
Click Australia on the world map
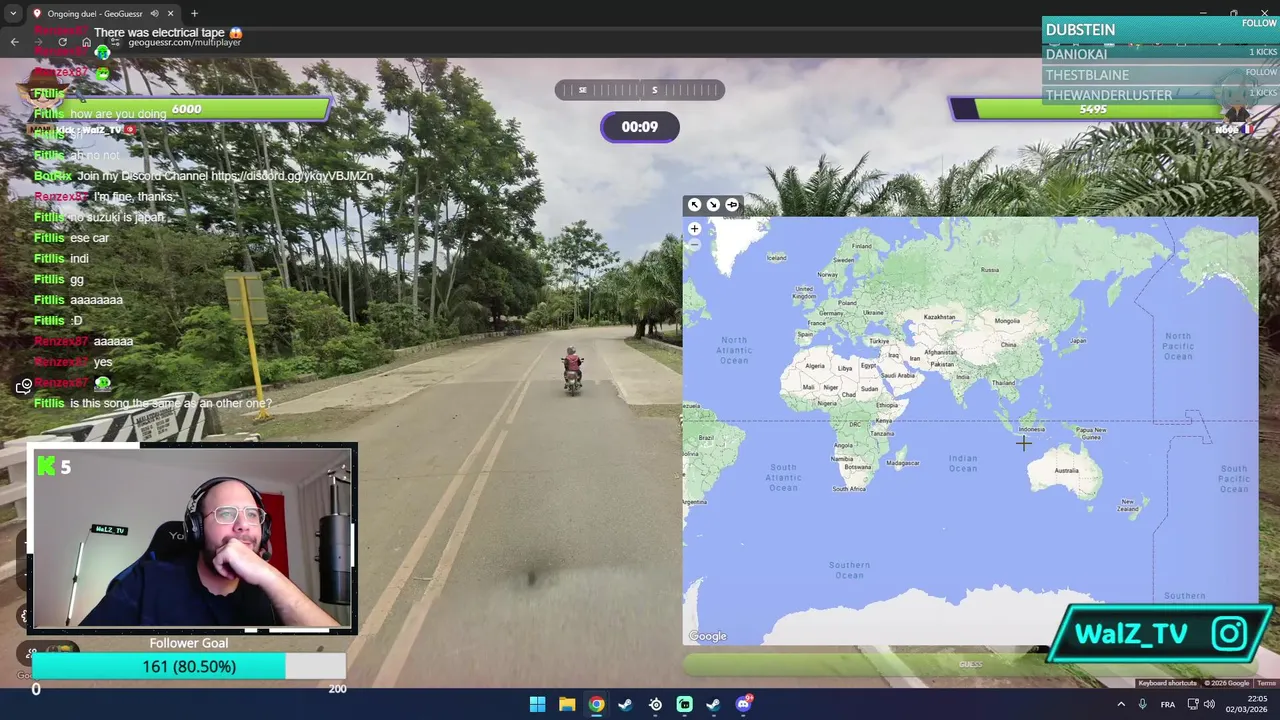[x=1066, y=470]
